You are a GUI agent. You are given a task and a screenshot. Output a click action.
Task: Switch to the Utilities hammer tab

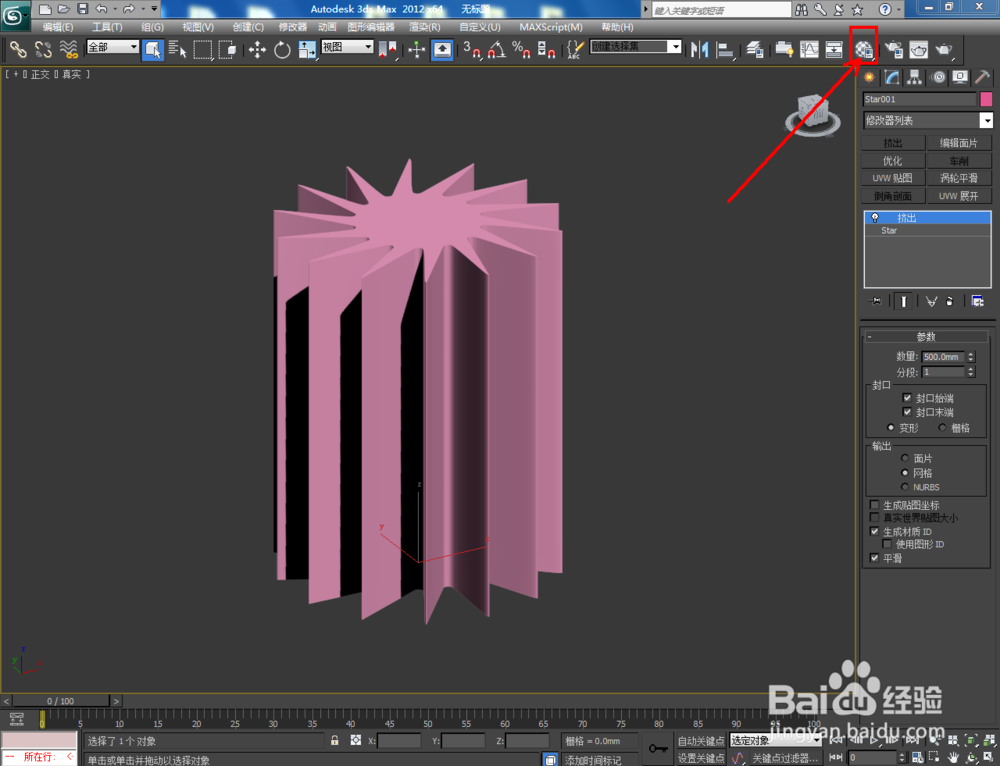click(x=982, y=78)
